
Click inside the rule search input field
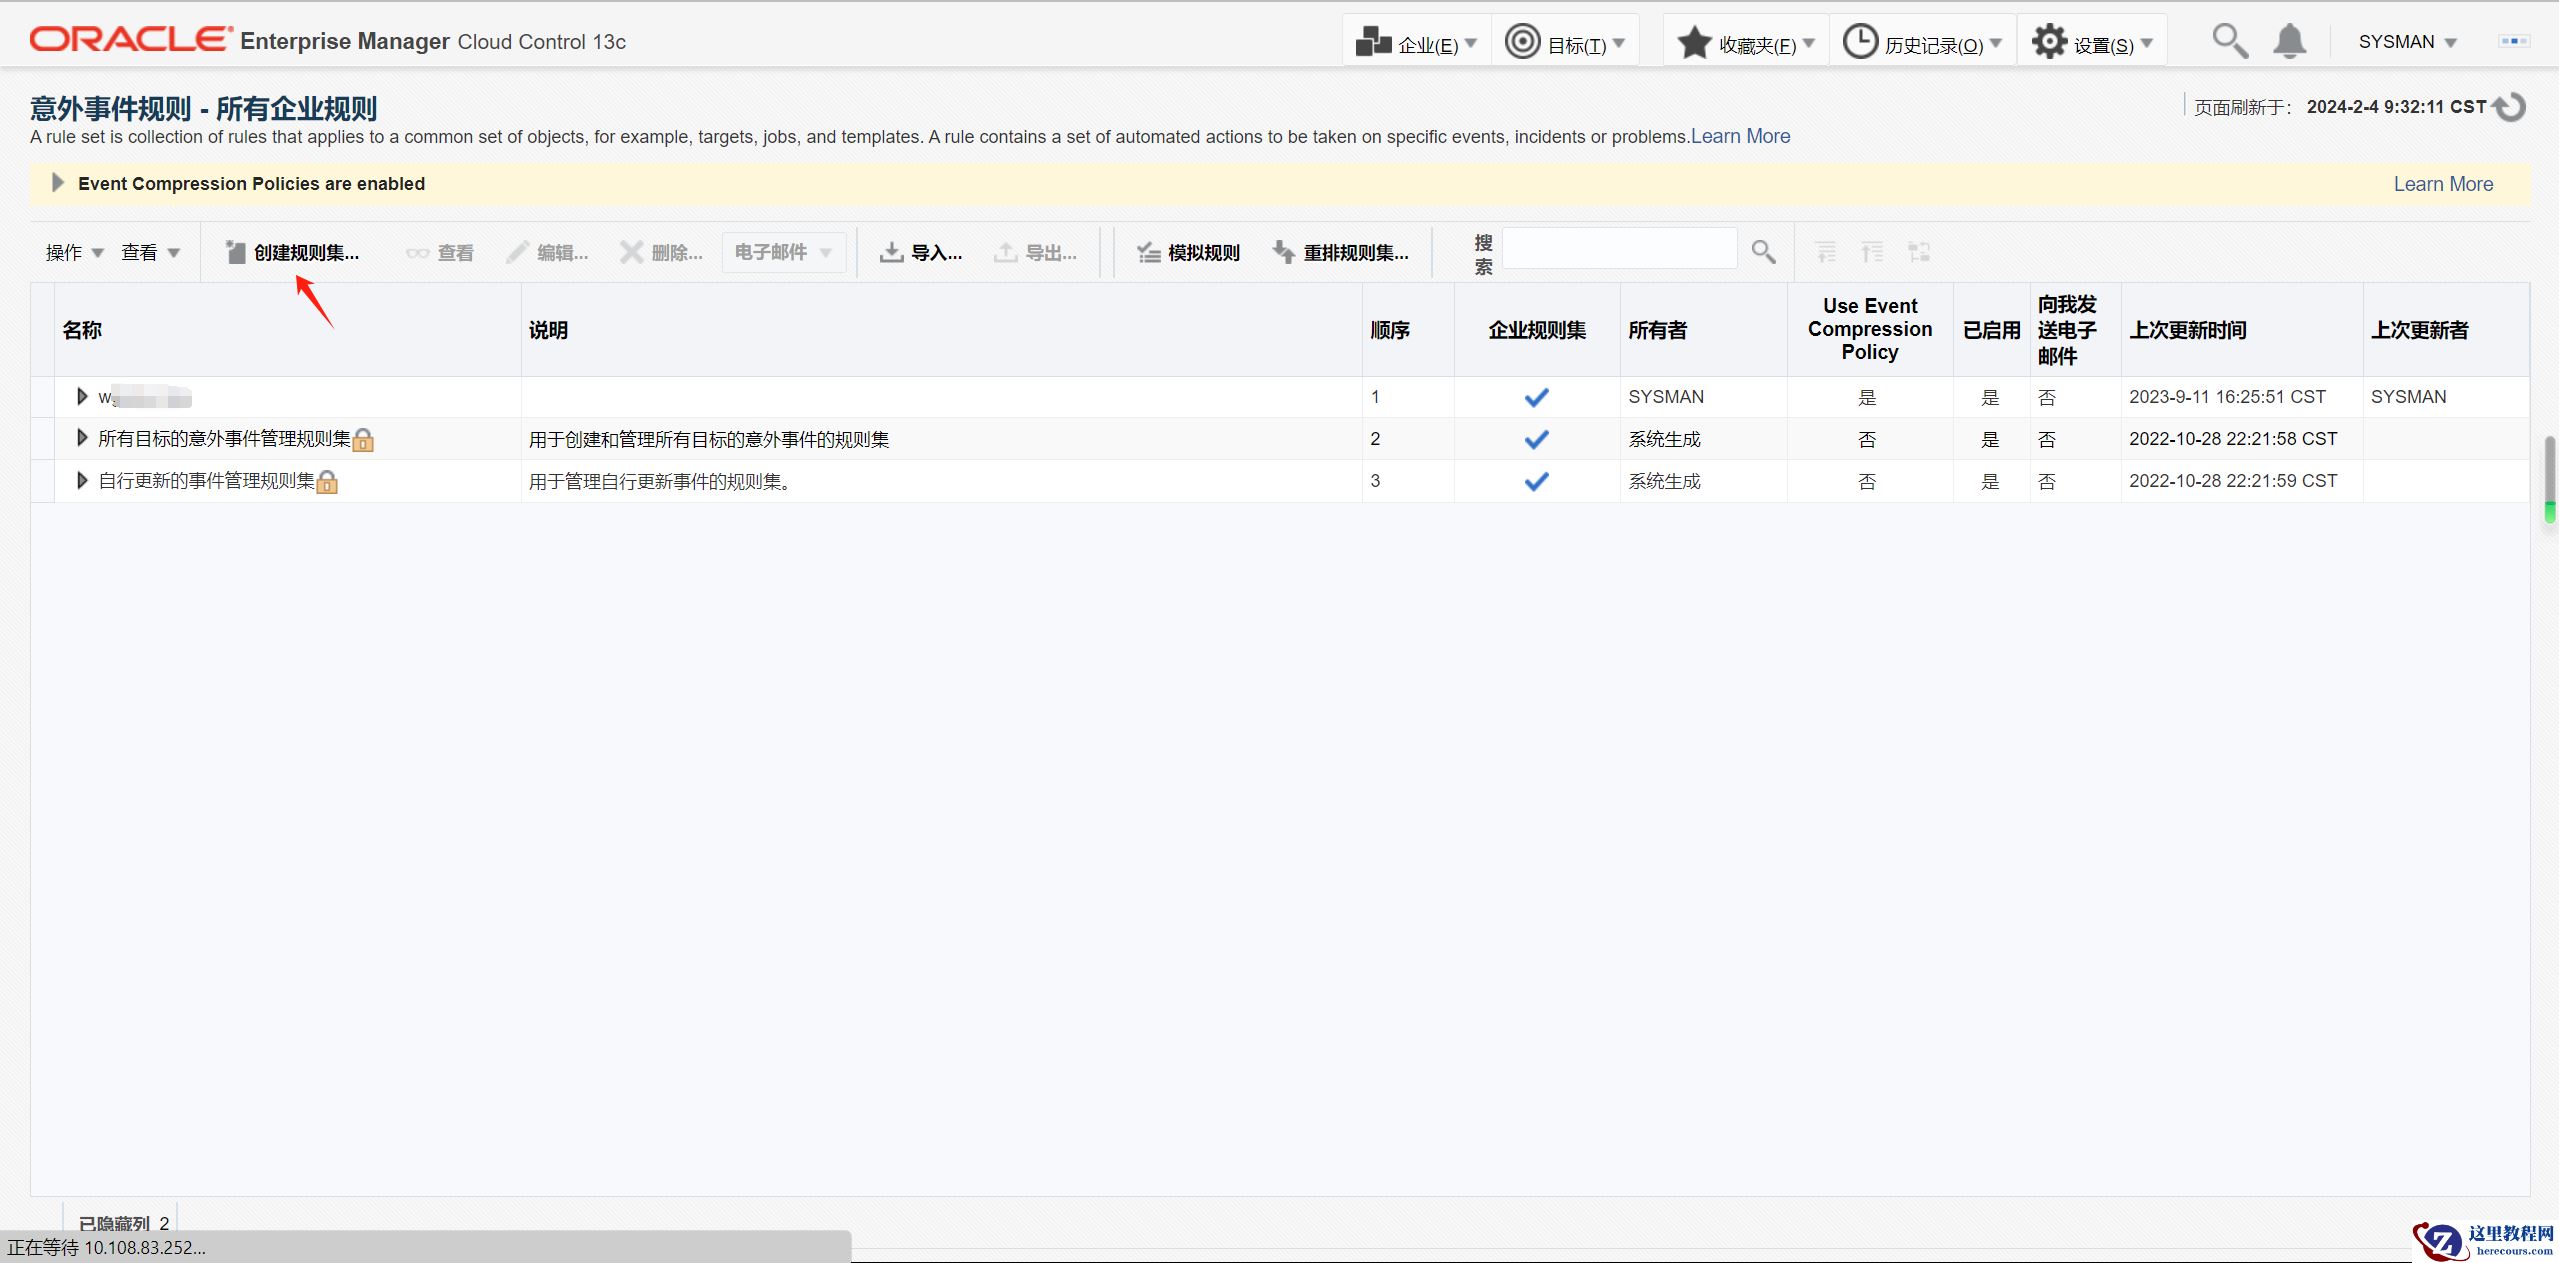pyautogui.click(x=1619, y=249)
